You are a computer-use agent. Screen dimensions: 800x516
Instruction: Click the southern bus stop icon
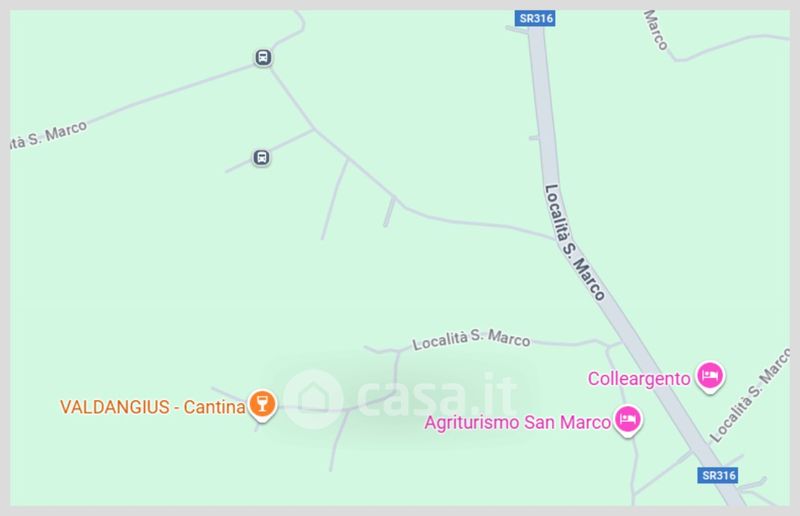click(262, 157)
